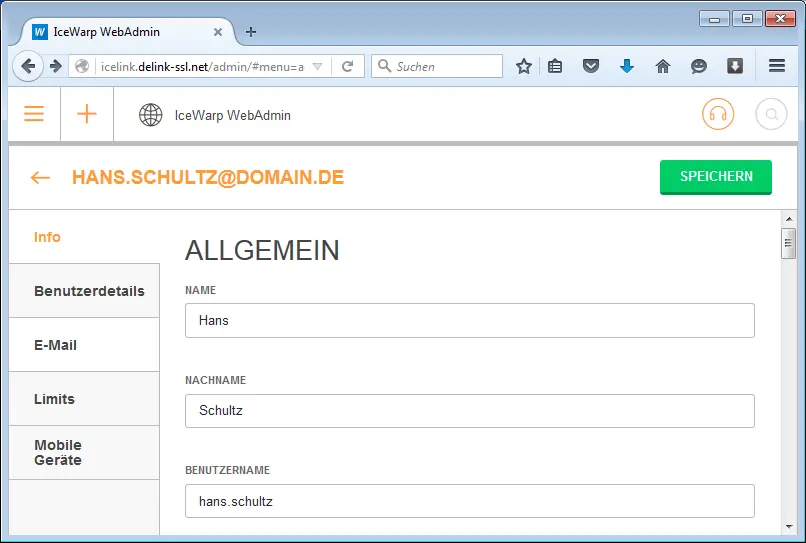Close the IceWarp WebAdmin tab
Image resolution: width=806 pixels, height=543 pixels.
tap(218, 32)
